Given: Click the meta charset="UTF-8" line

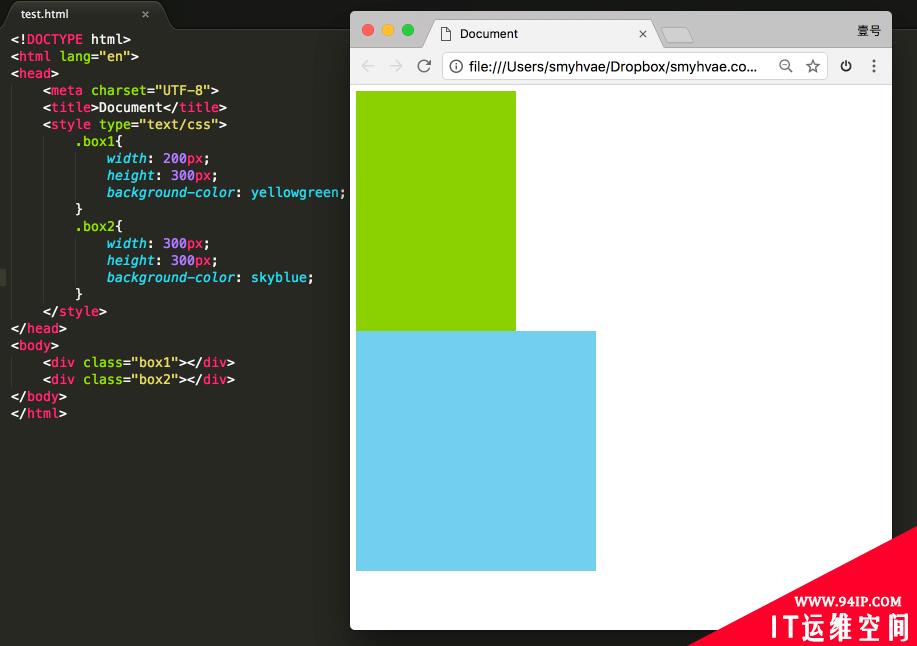Looking at the screenshot, I should coord(130,90).
